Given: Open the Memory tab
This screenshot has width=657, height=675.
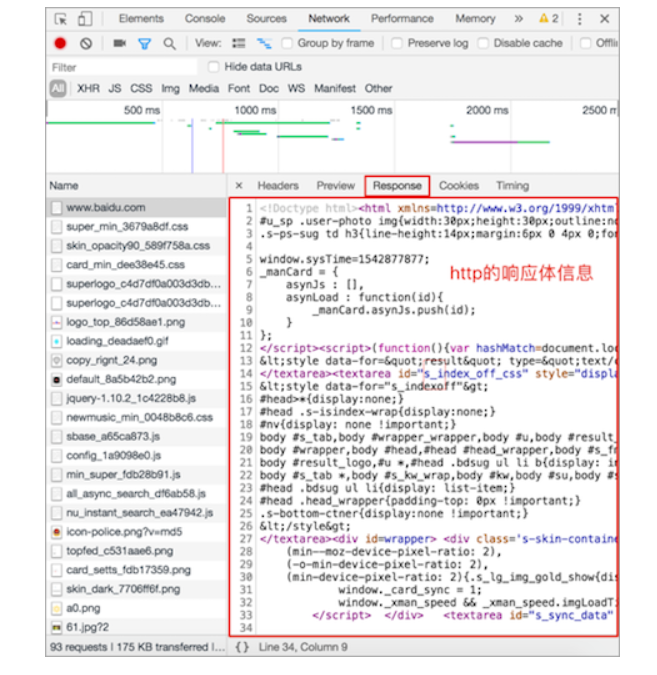Looking at the screenshot, I should 475,19.
